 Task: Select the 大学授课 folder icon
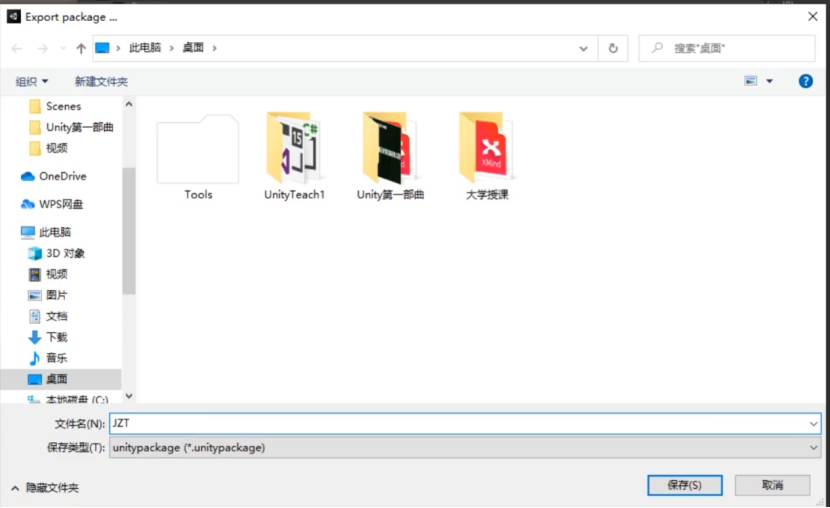coord(486,148)
